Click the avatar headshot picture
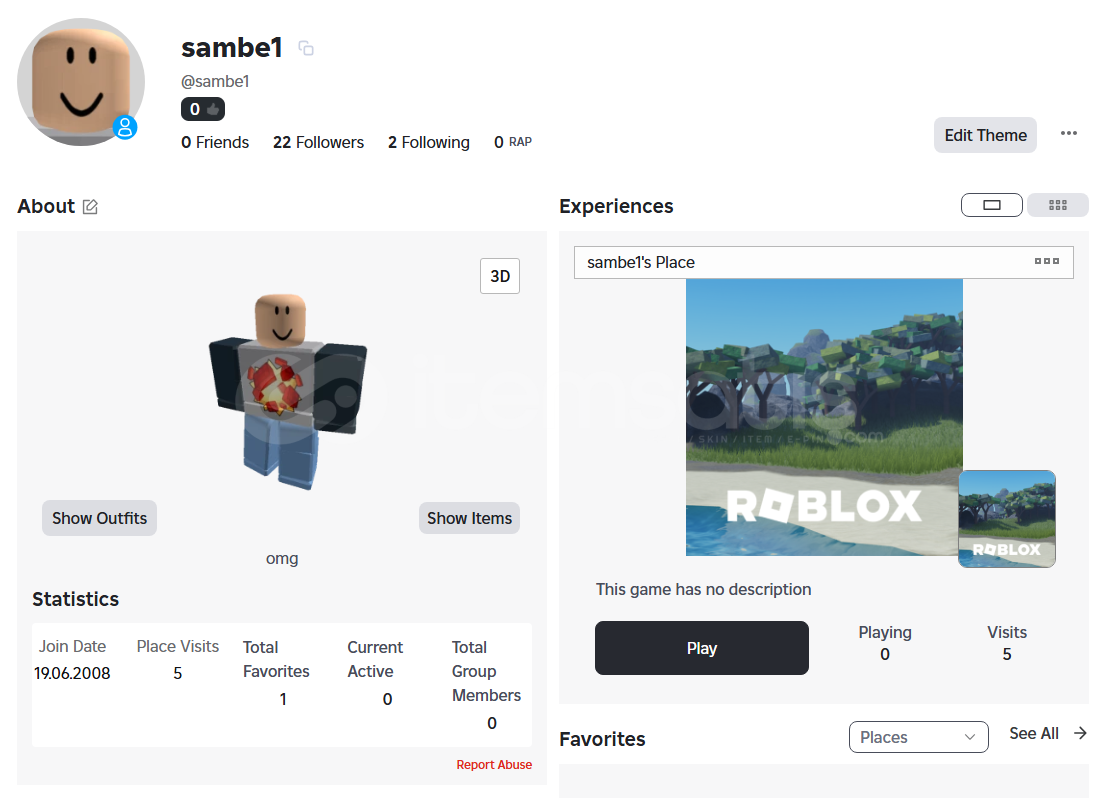The width and height of the screenshot is (1118, 798). click(80, 82)
